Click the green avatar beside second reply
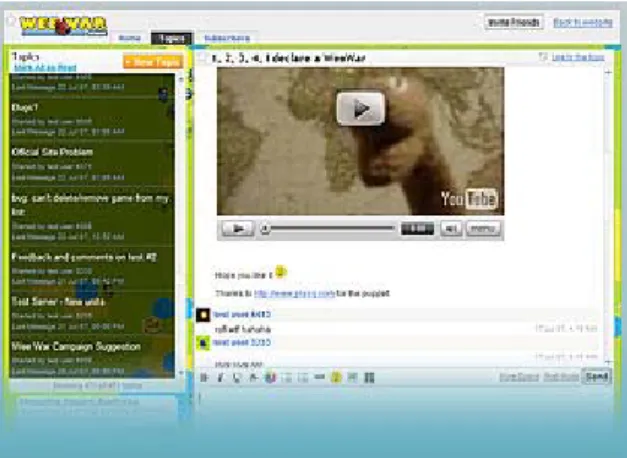Image resolution: width=627 pixels, height=458 pixels. coord(203,343)
